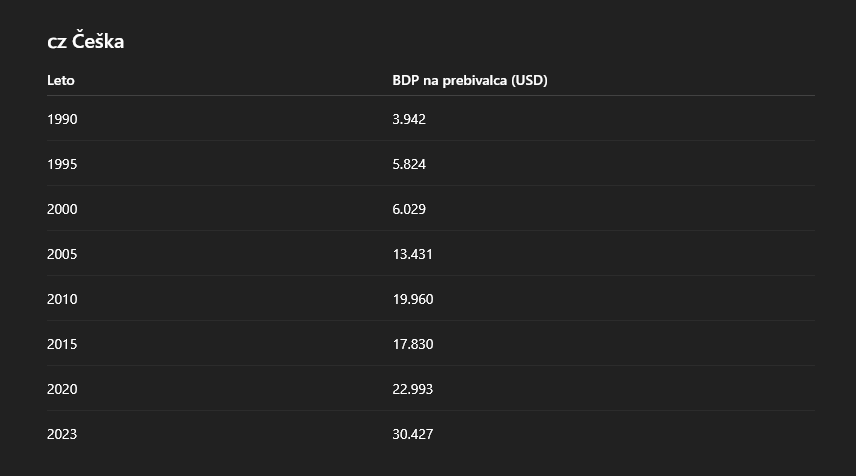Click the Češka table heading
The width and height of the screenshot is (856, 476).
point(86,41)
